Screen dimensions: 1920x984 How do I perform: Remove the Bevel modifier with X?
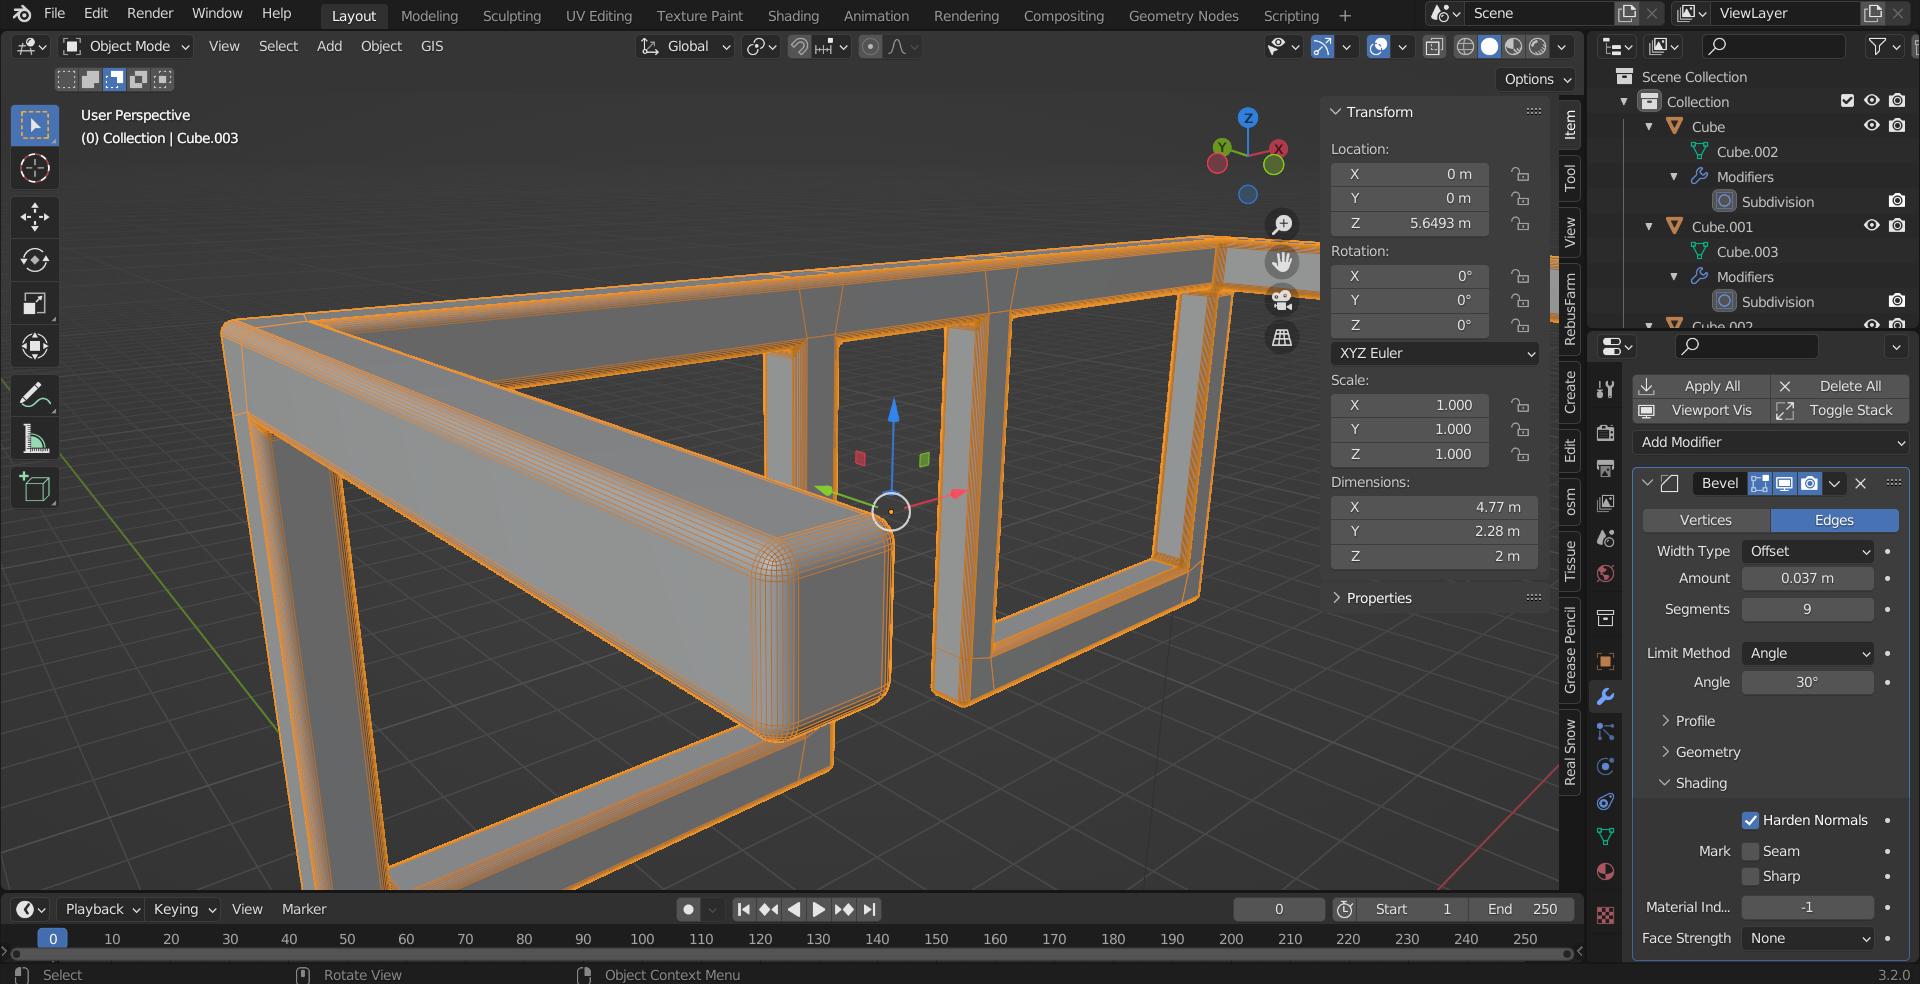(1860, 483)
